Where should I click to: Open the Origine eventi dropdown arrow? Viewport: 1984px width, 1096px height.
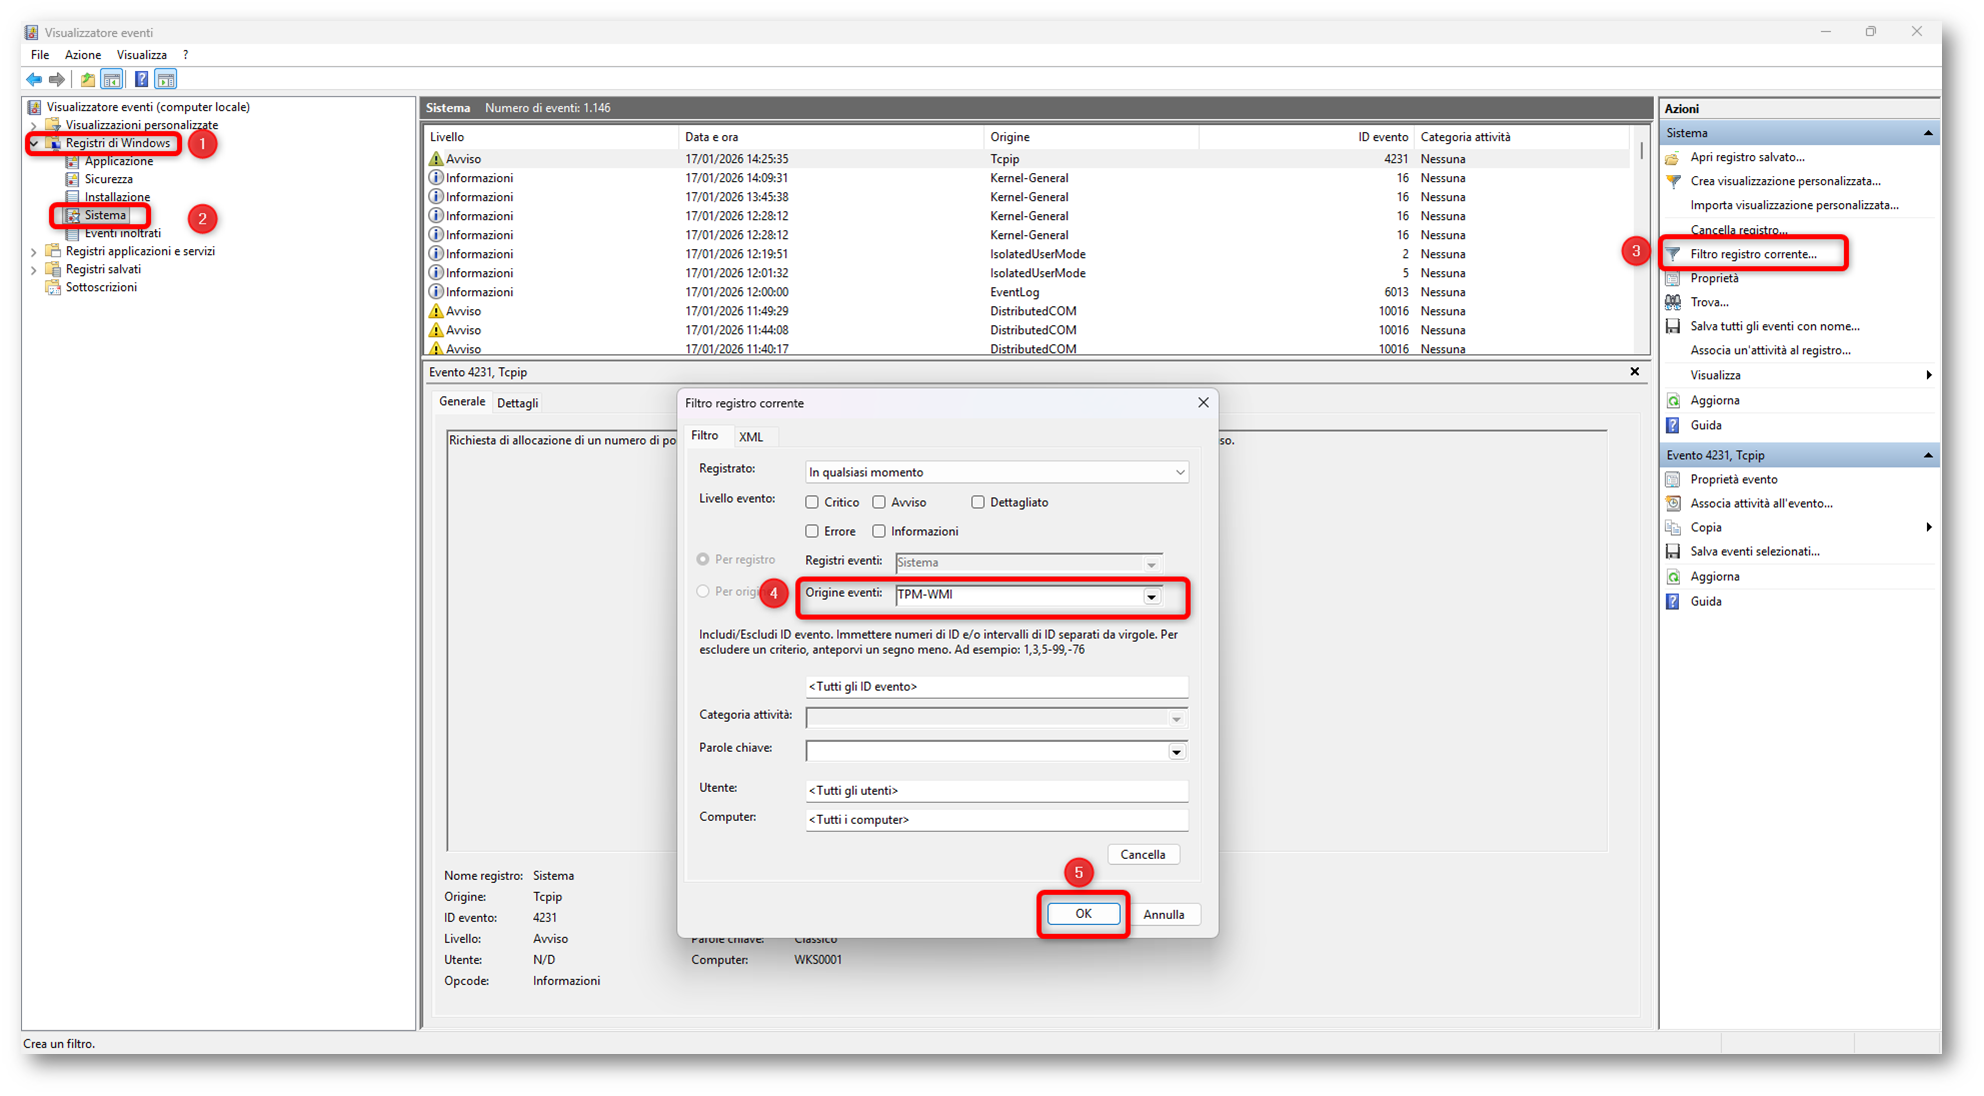(1152, 596)
